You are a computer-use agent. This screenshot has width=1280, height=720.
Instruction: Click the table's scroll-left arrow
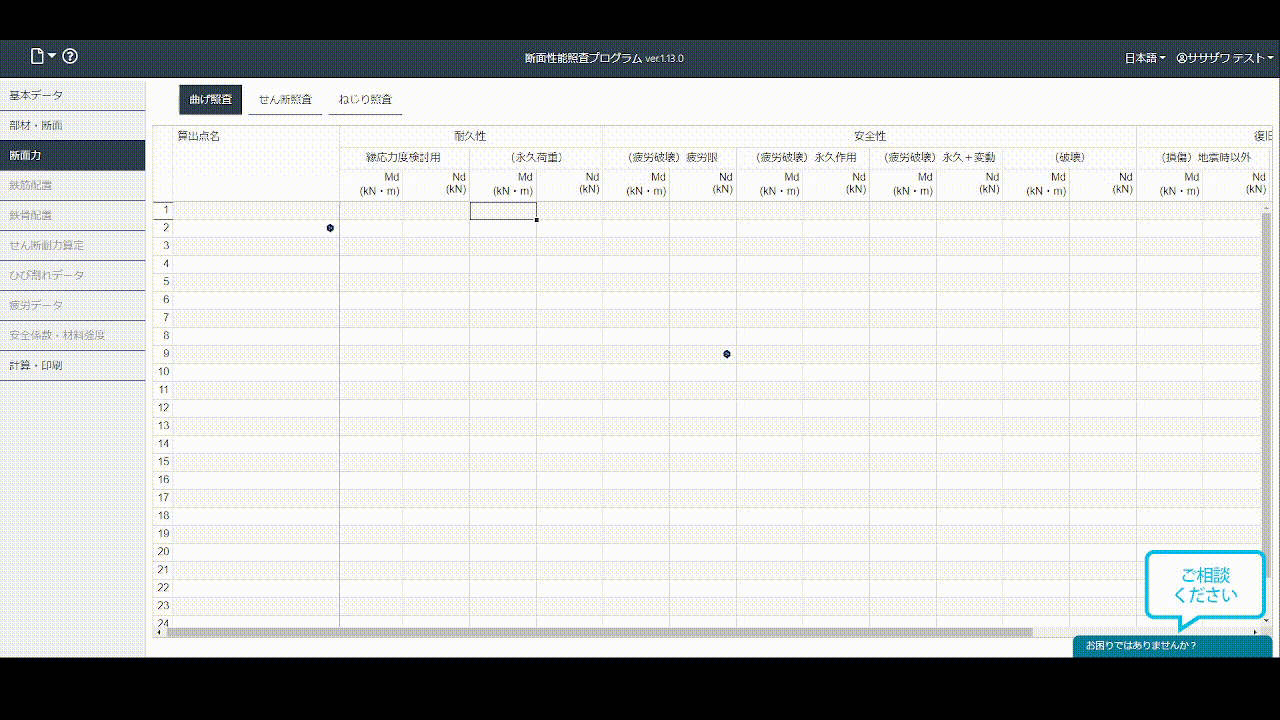tap(158, 632)
